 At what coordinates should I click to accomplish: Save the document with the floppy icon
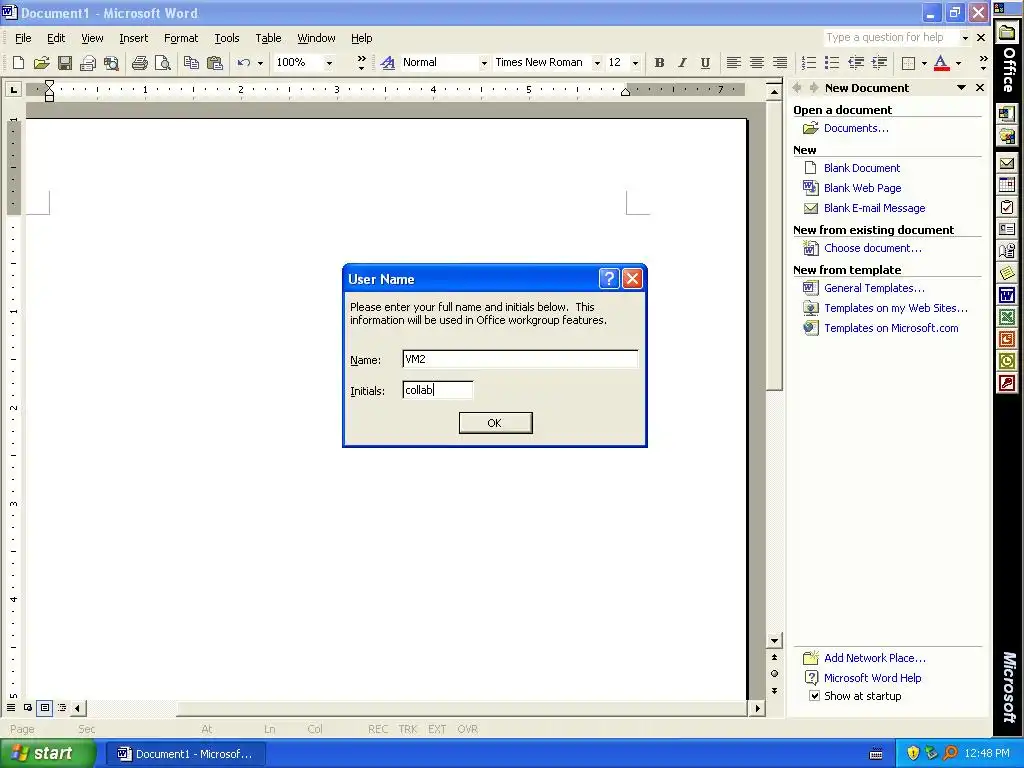point(65,63)
